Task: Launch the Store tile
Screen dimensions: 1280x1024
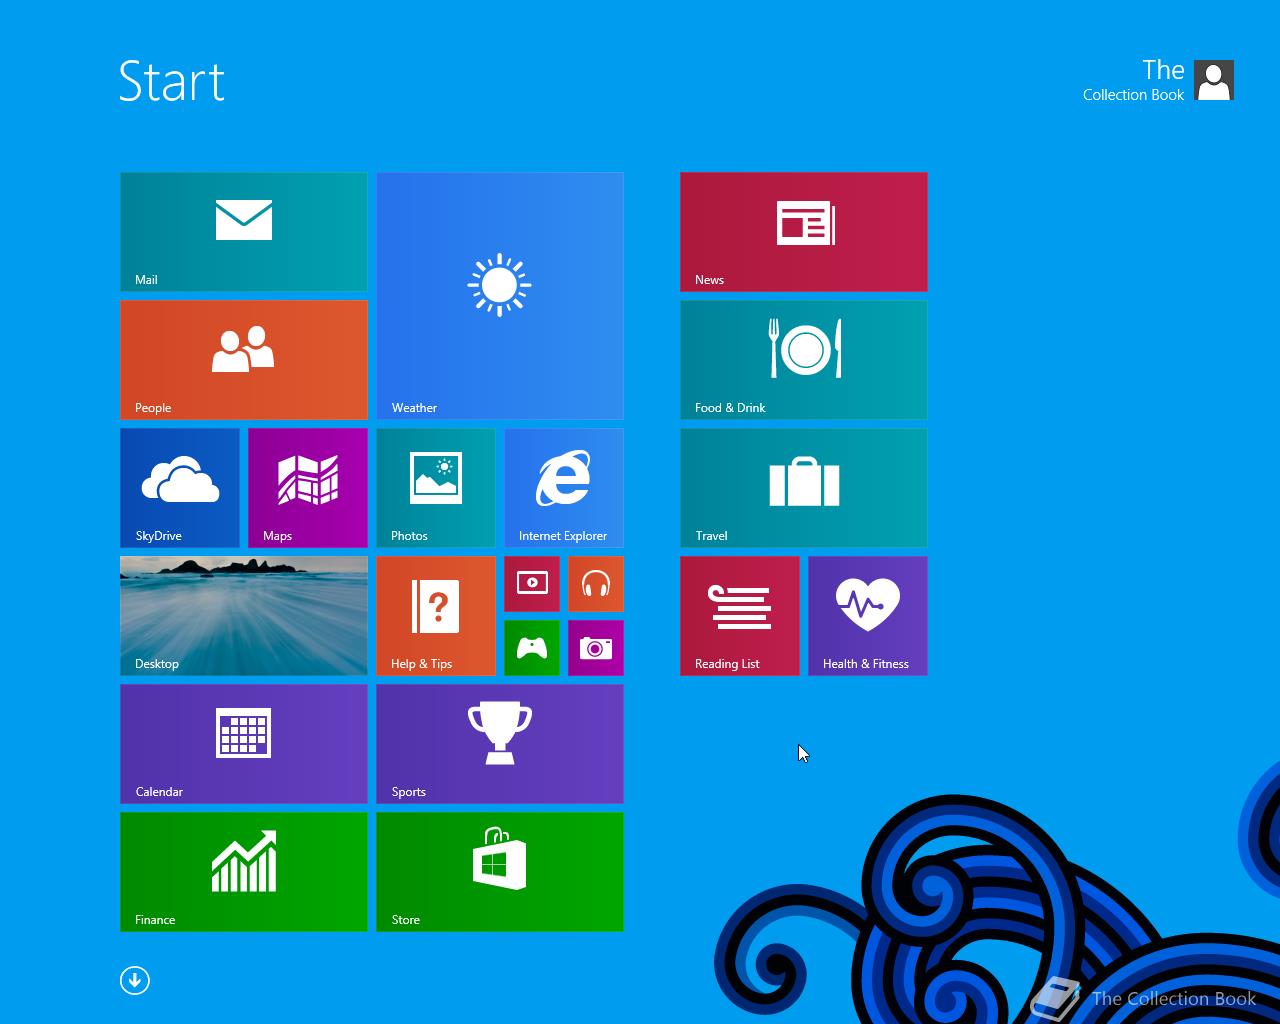Action: click(x=500, y=872)
